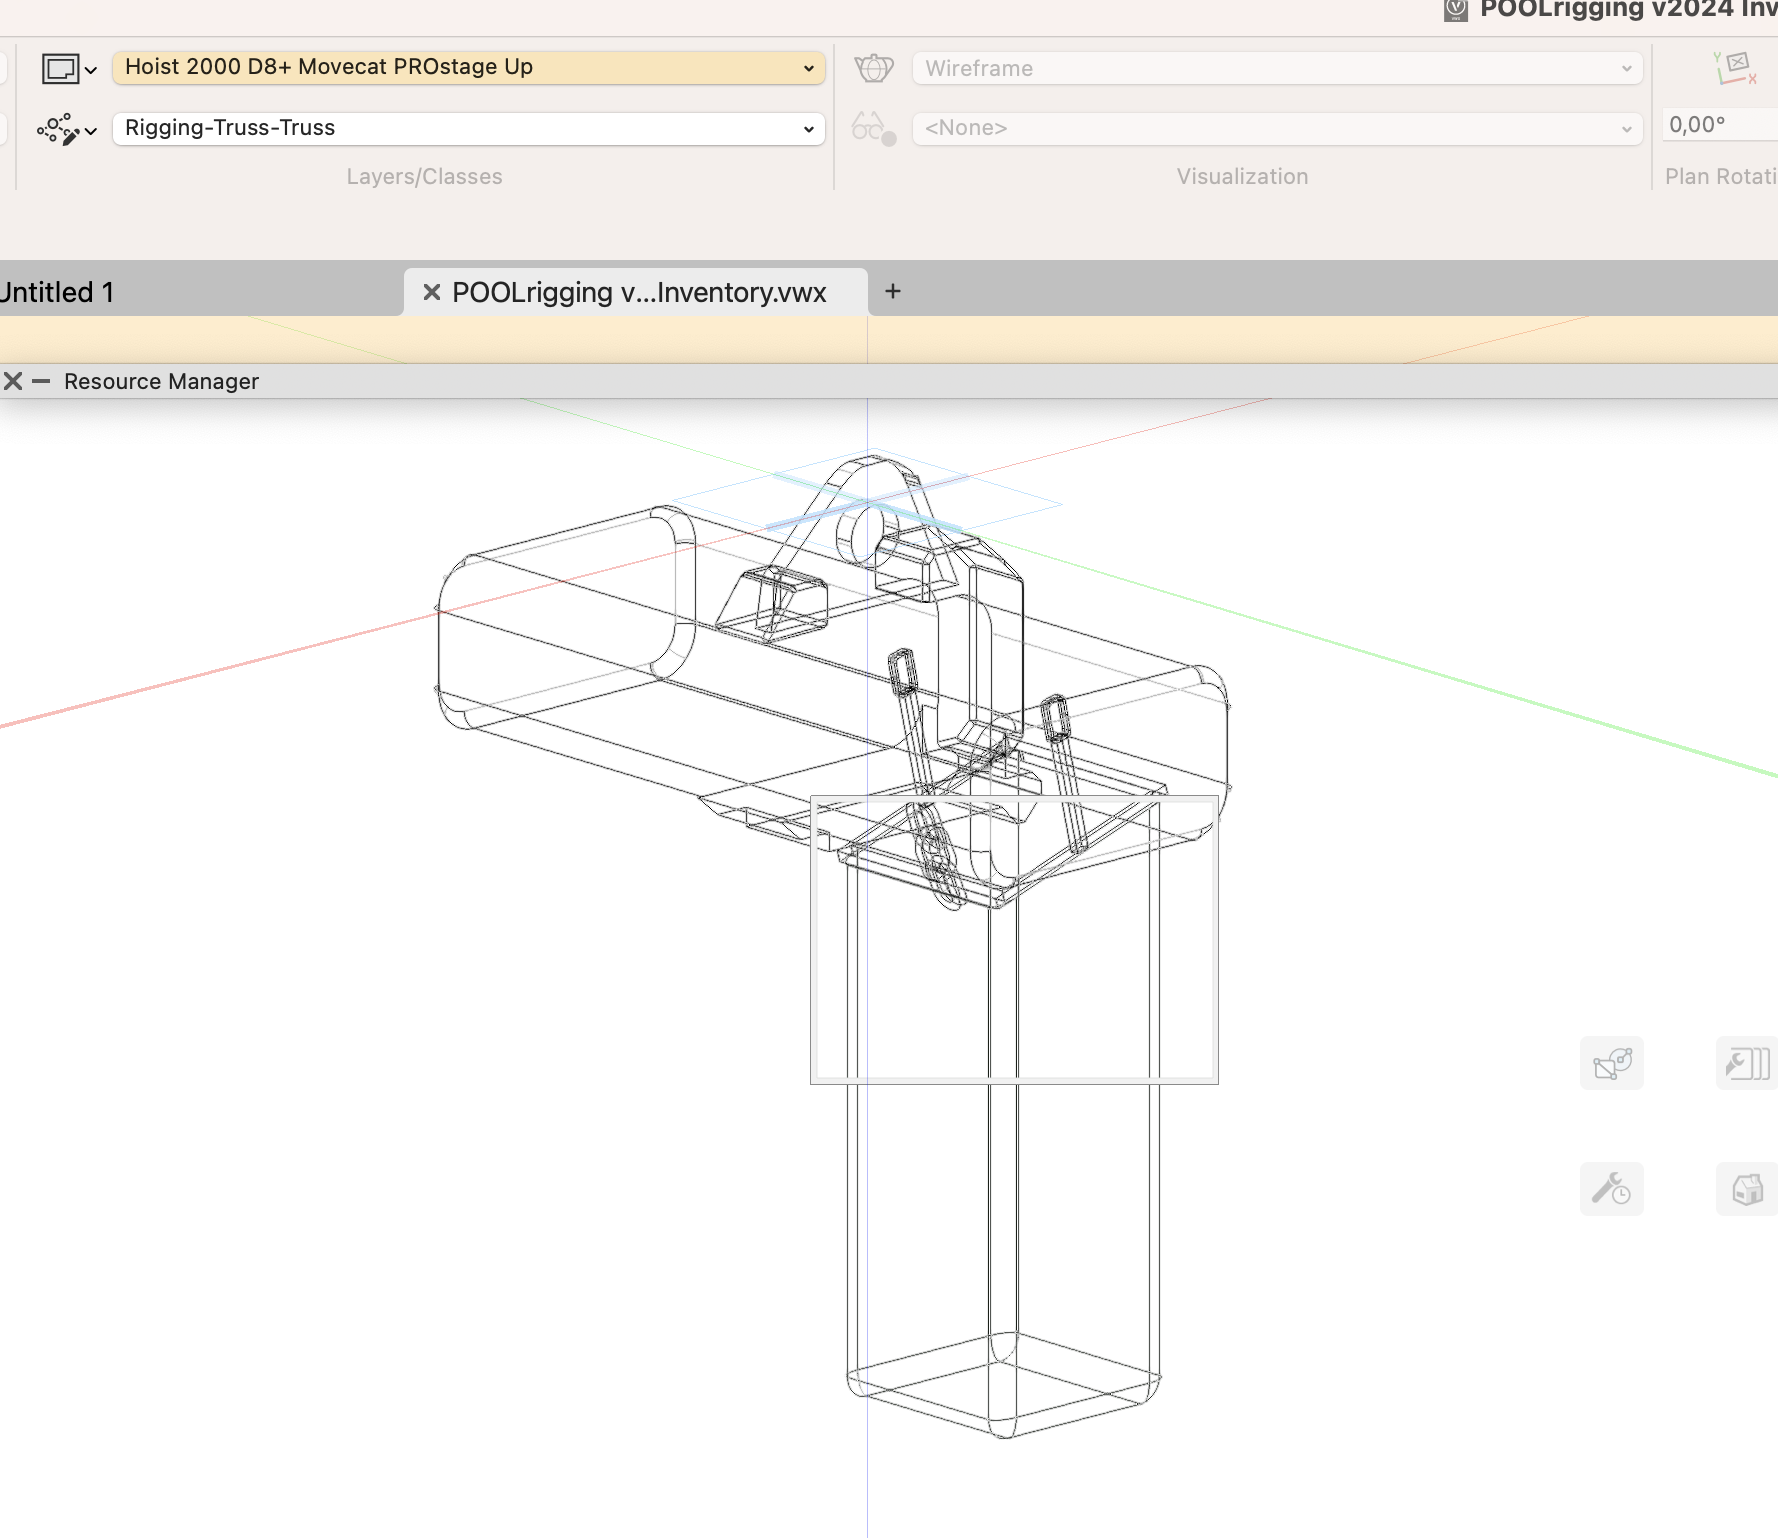Click the object transform handles overlay icon
The width and height of the screenshot is (1778, 1538).
pos(1611,1063)
